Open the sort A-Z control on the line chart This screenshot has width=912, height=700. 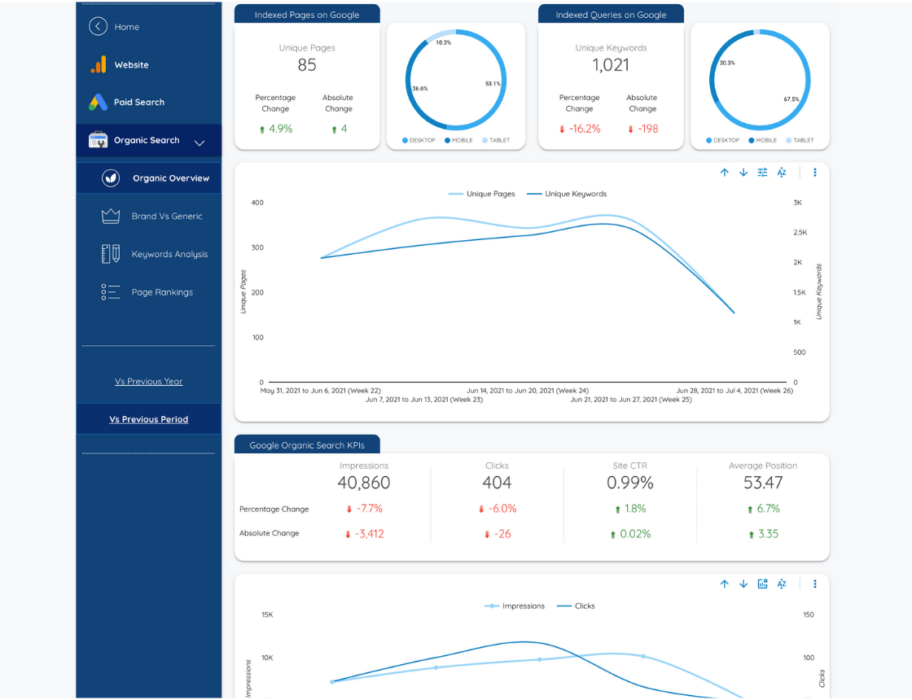tap(781, 172)
